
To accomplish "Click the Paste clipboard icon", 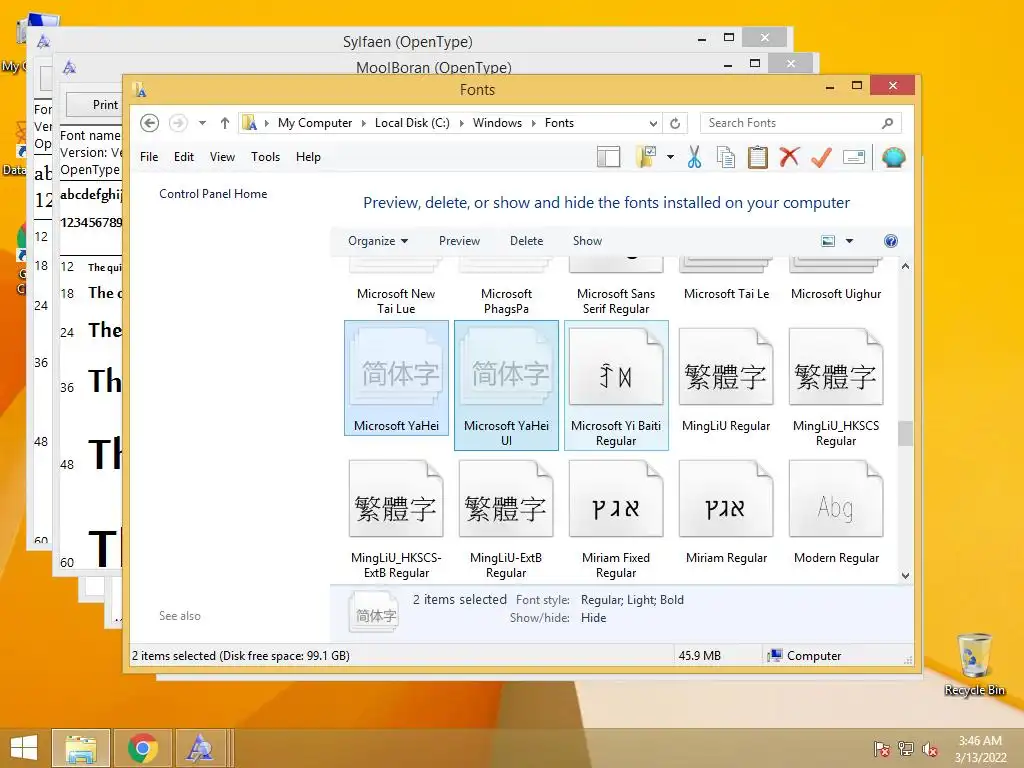I will (x=758, y=157).
